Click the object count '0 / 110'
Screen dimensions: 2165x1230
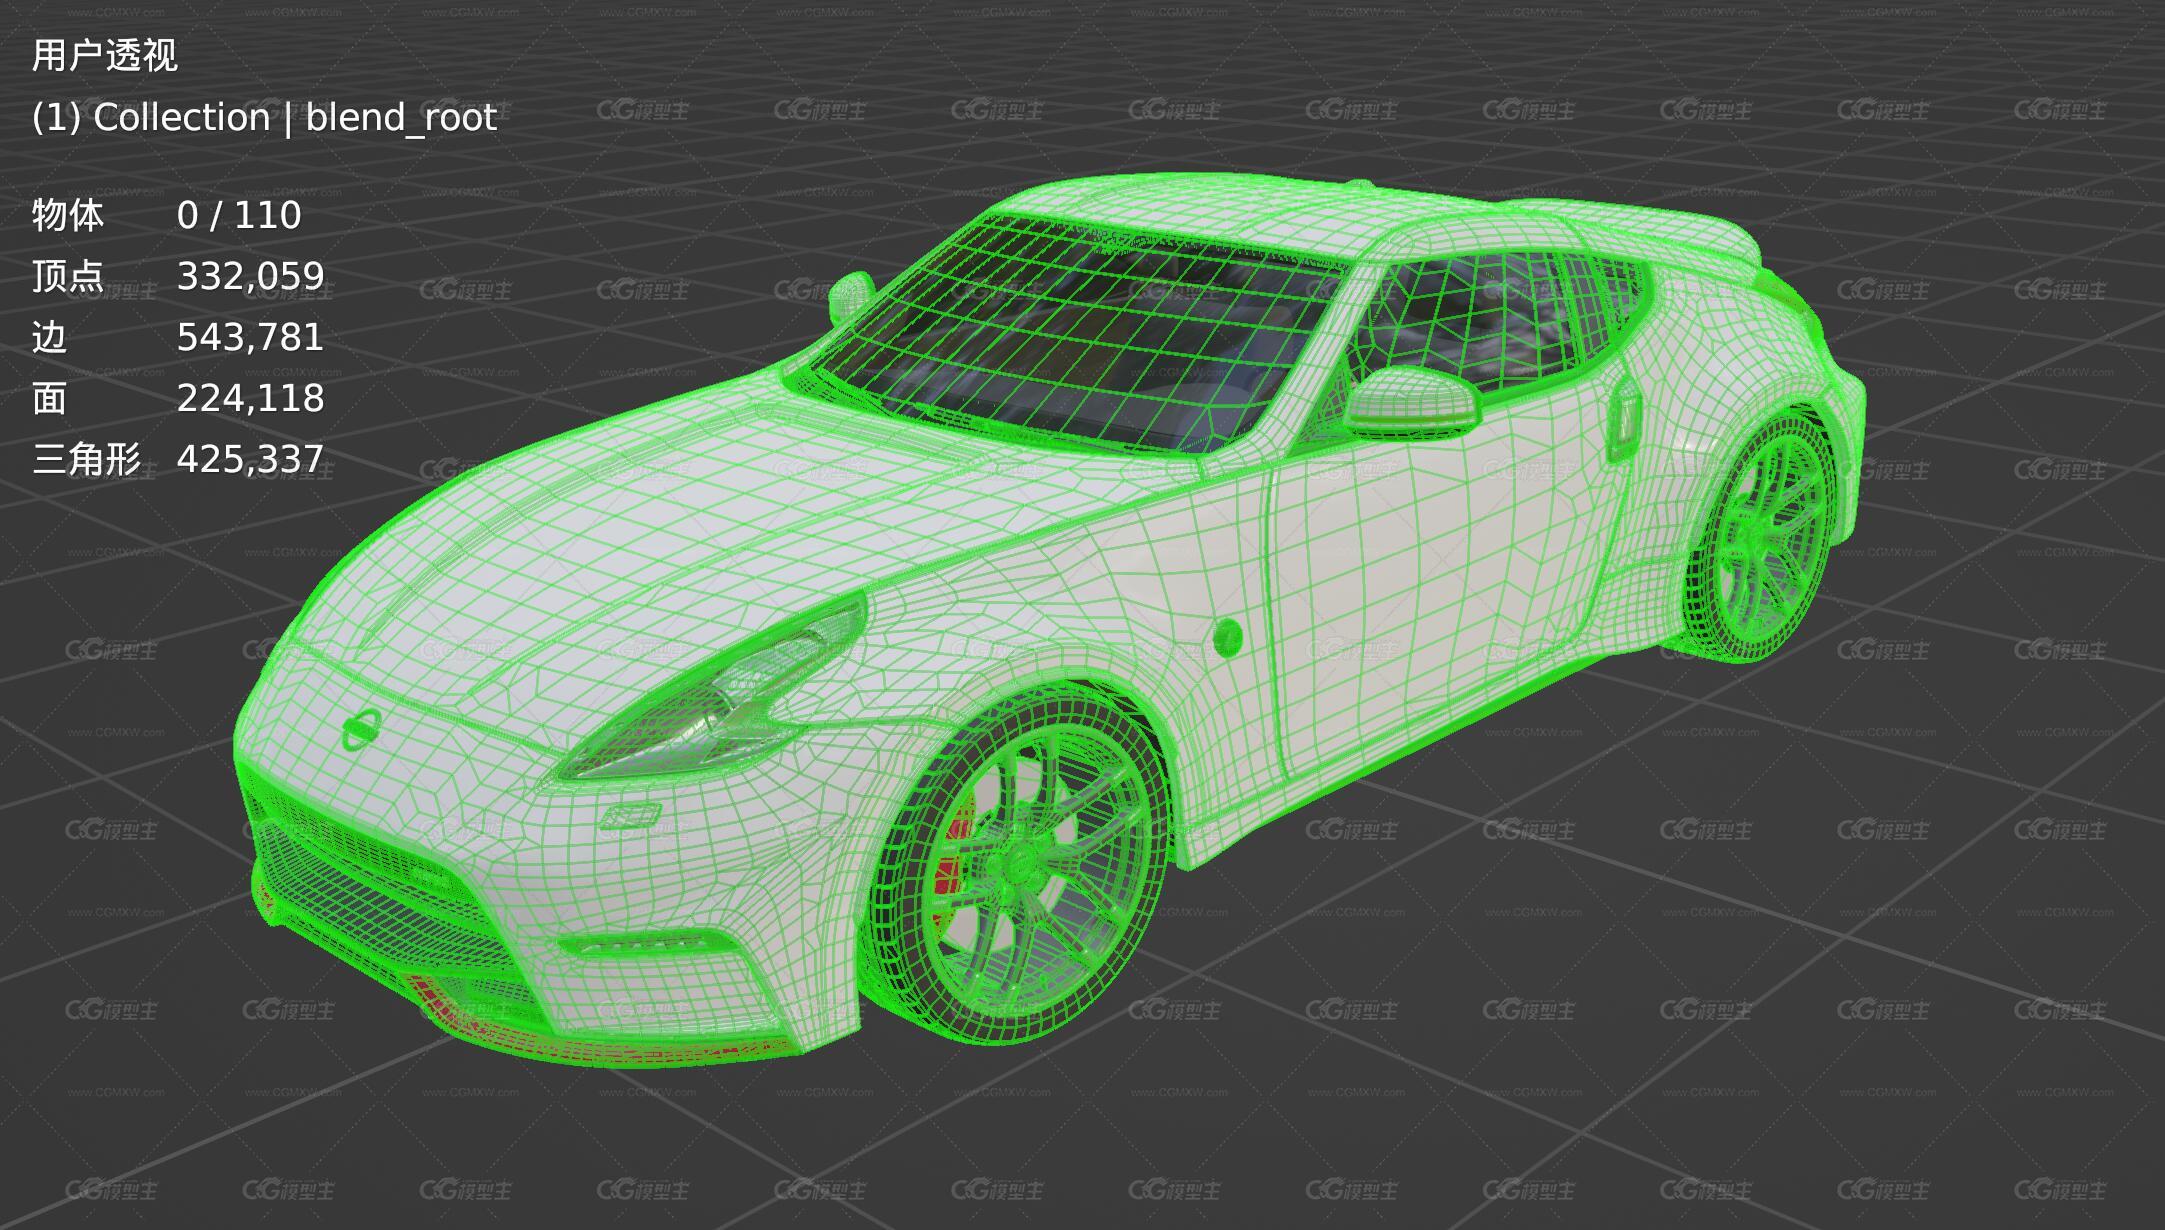(239, 215)
